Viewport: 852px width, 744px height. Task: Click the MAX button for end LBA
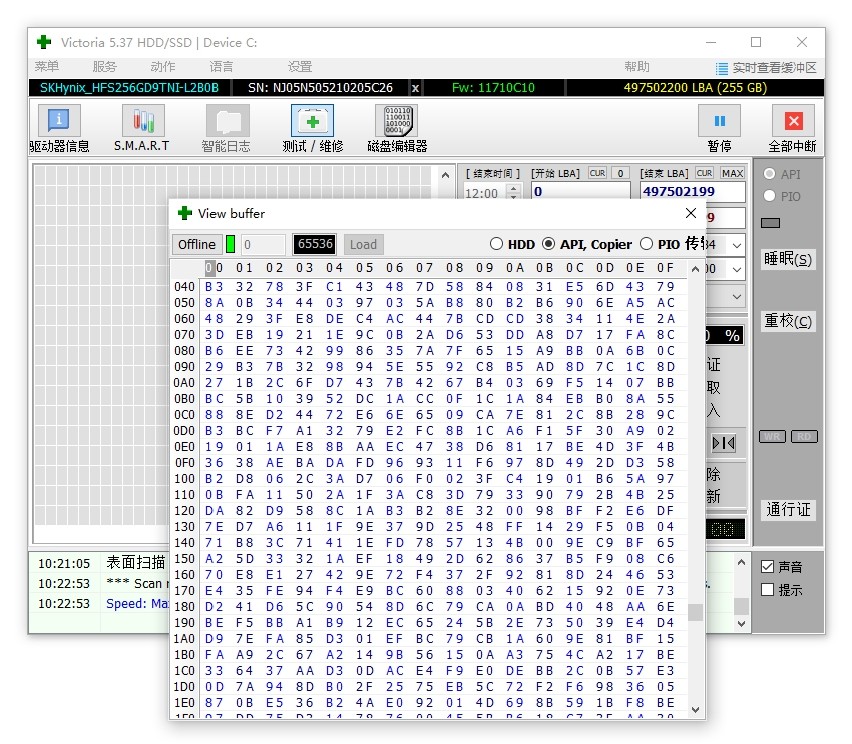pos(732,173)
